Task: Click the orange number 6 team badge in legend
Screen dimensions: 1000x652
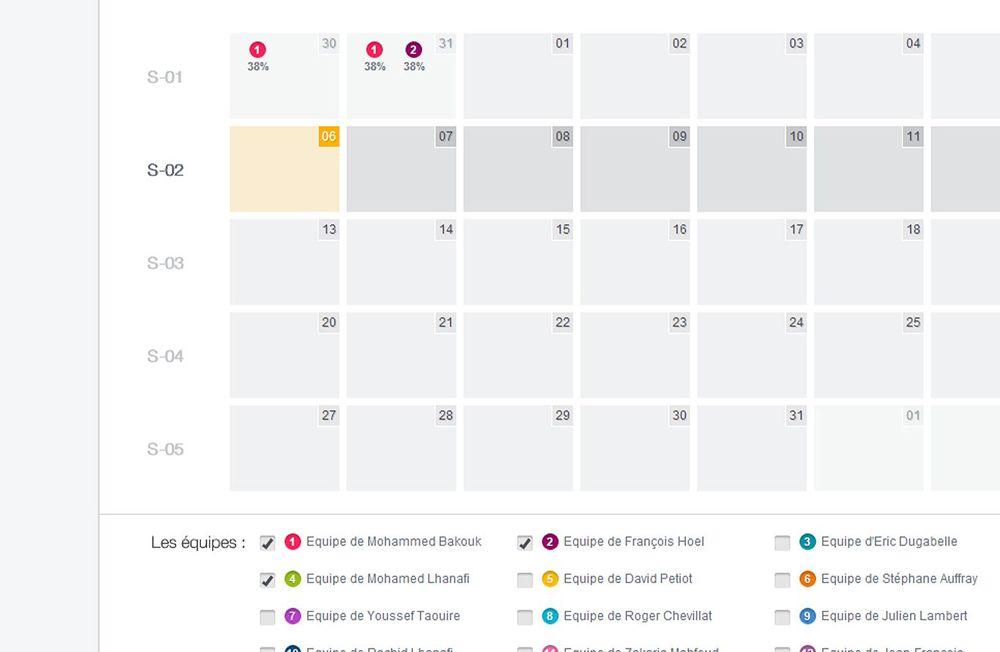Action: pos(808,579)
